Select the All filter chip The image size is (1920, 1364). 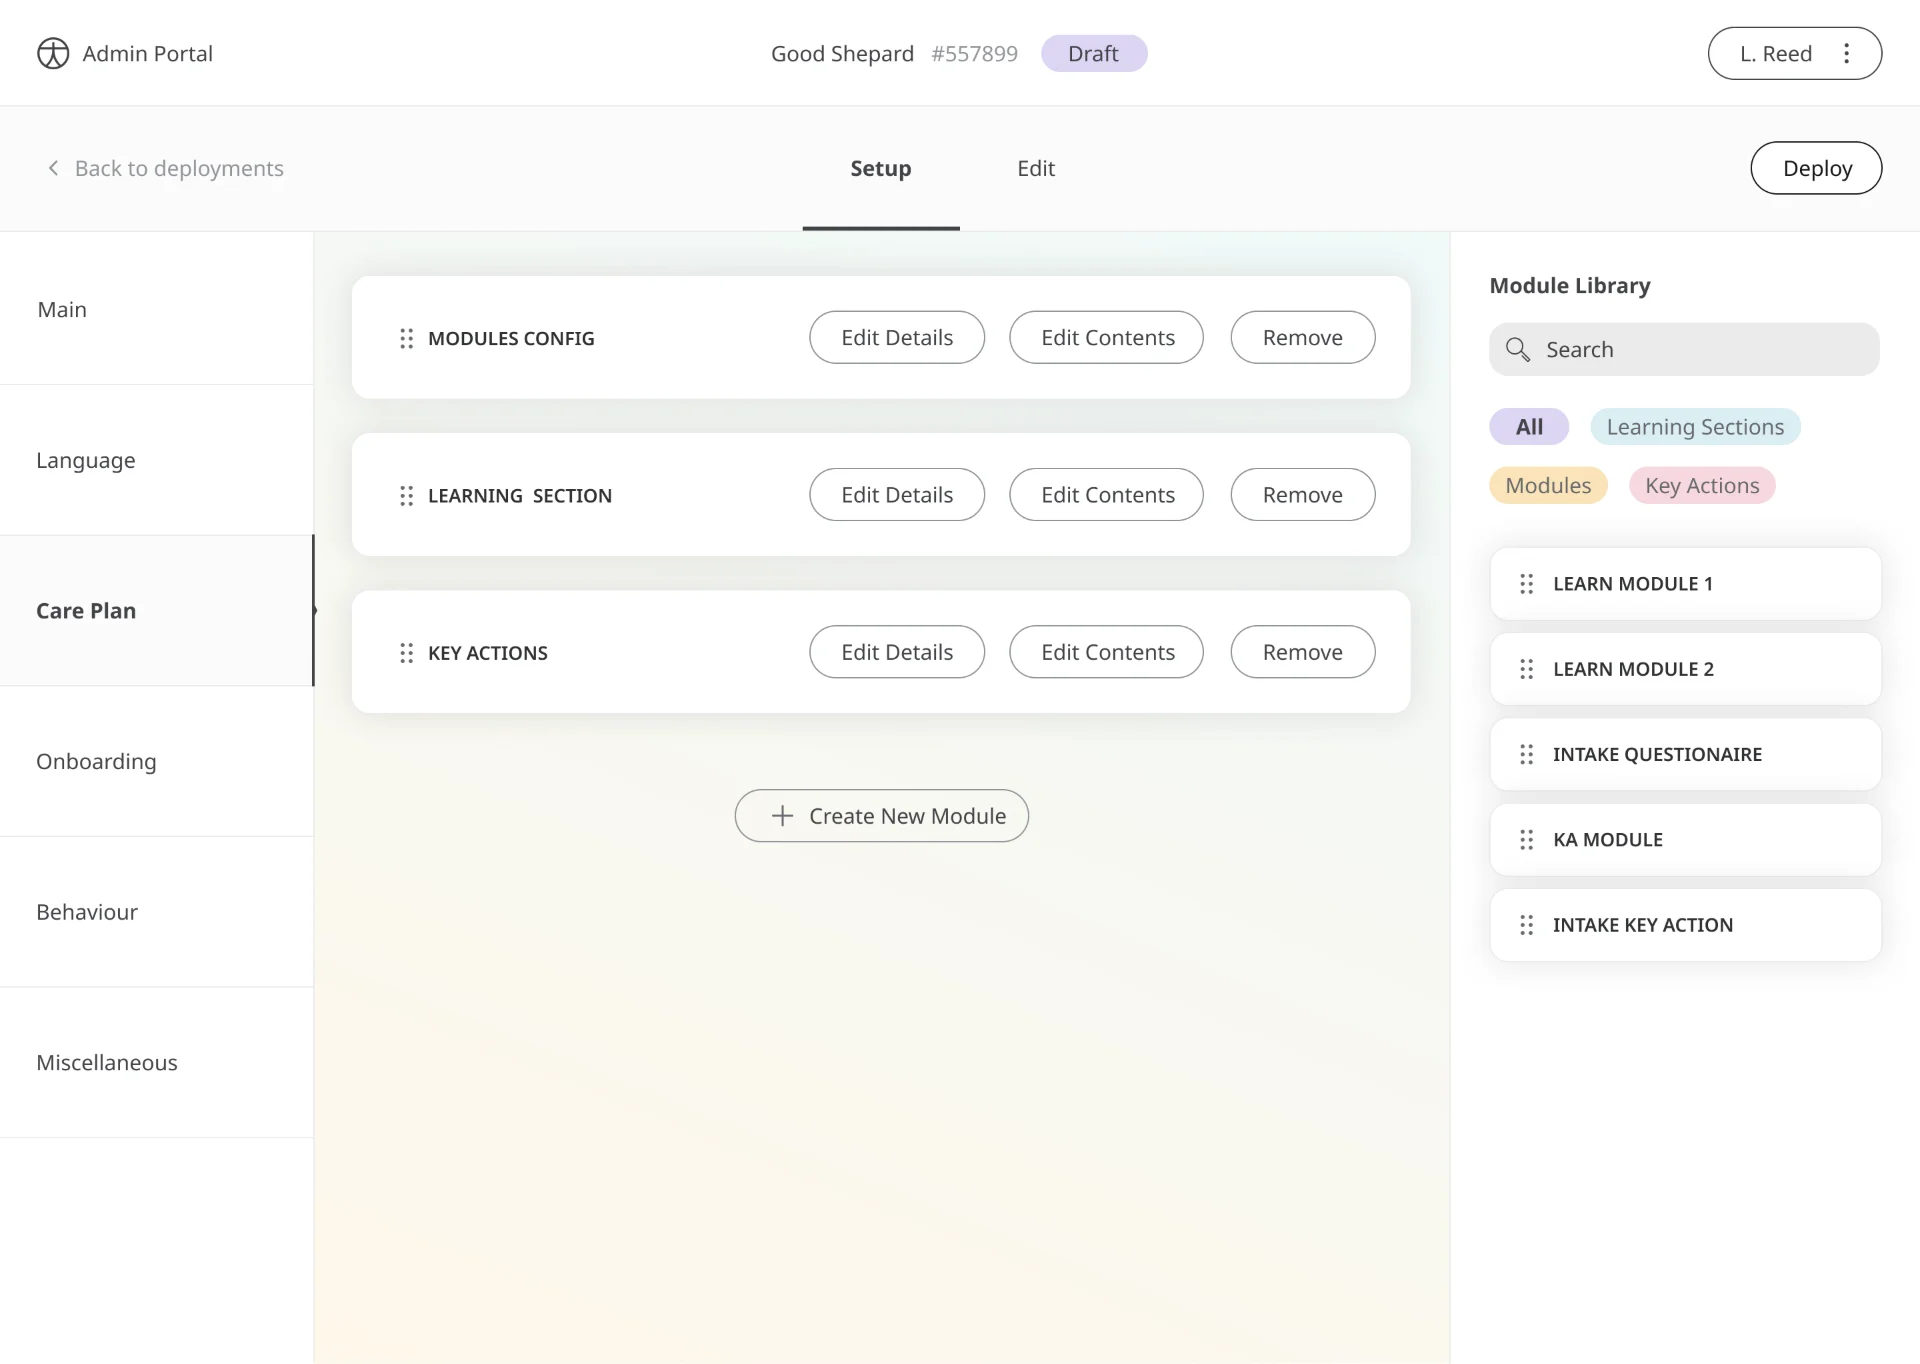pyautogui.click(x=1529, y=427)
